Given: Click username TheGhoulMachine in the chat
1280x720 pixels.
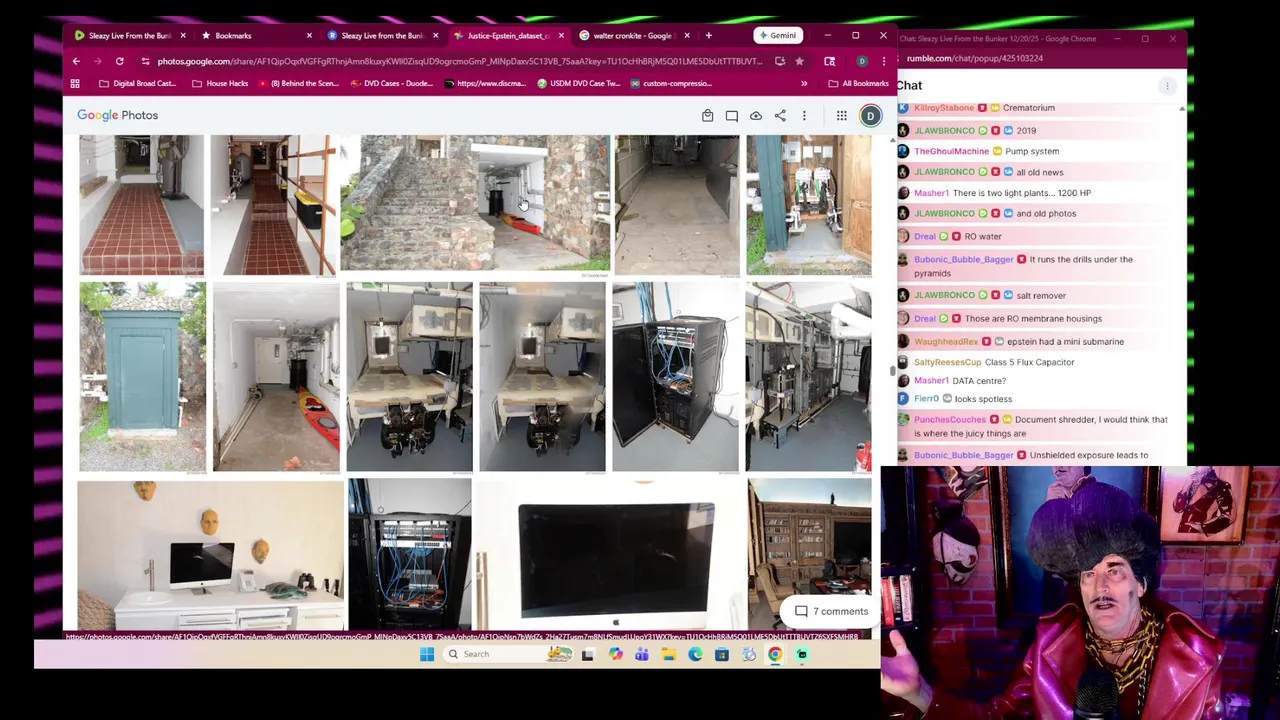Looking at the screenshot, I should click(951, 152).
